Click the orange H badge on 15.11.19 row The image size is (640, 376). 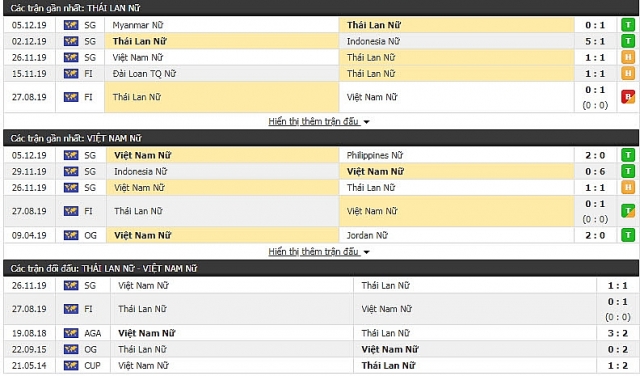pyautogui.click(x=628, y=73)
